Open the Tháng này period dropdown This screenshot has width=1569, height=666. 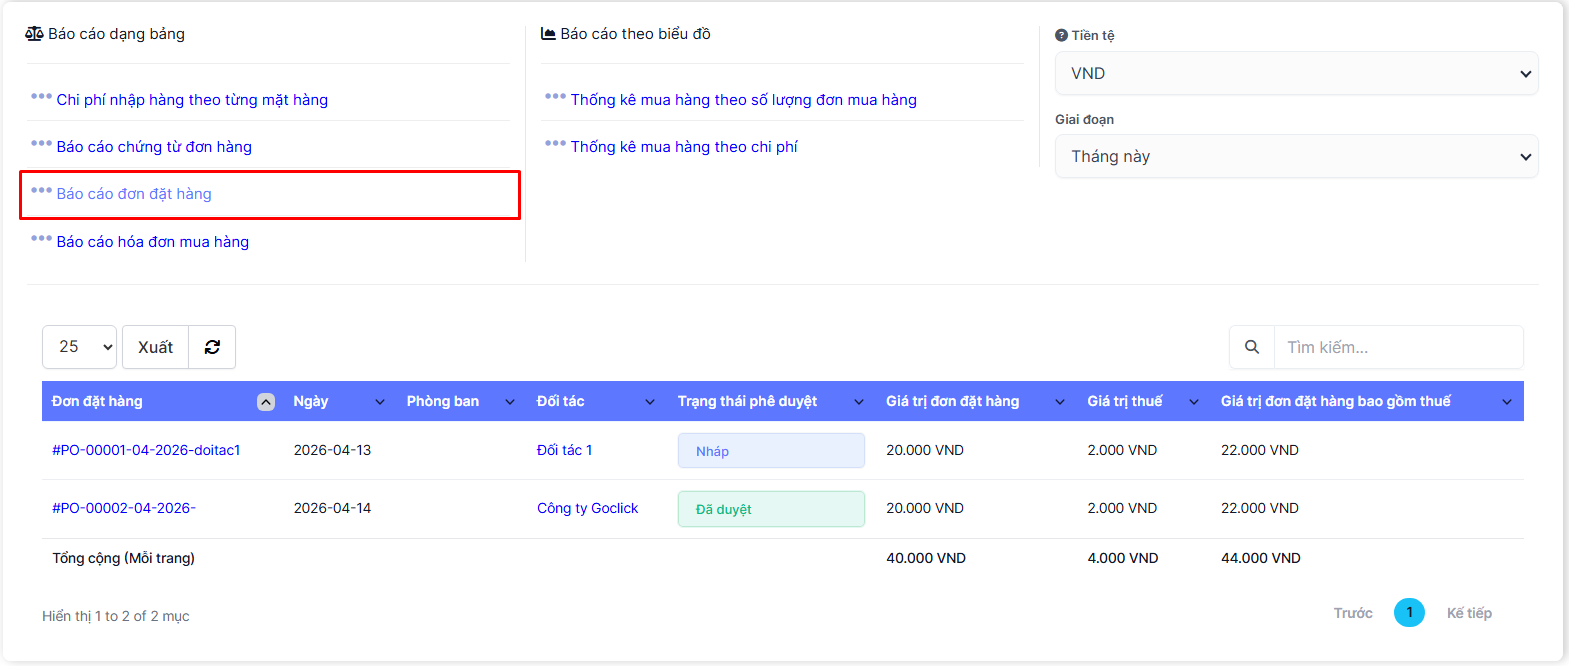[x=1296, y=156]
